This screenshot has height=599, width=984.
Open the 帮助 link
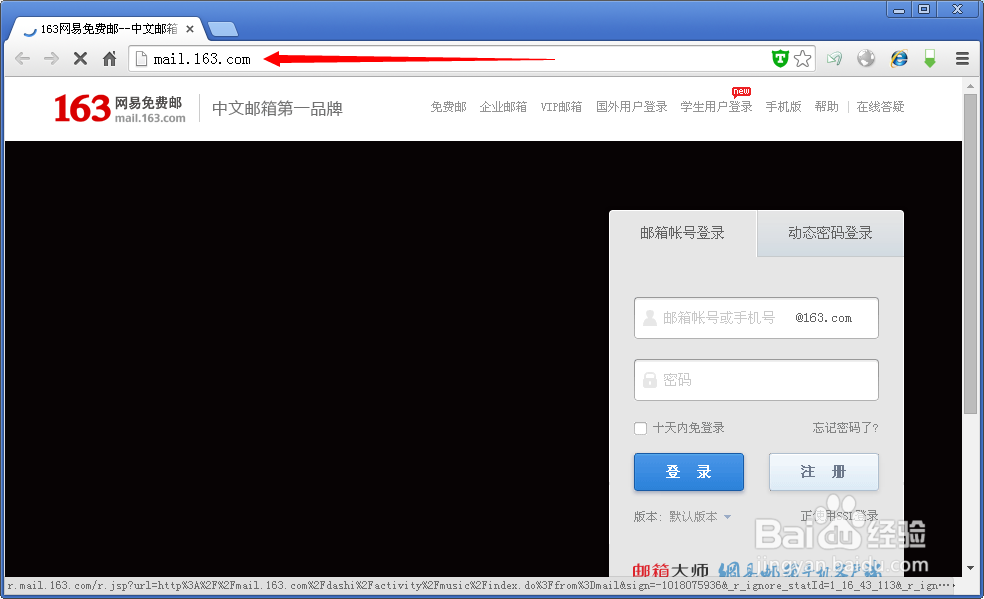pyautogui.click(x=826, y=107)
